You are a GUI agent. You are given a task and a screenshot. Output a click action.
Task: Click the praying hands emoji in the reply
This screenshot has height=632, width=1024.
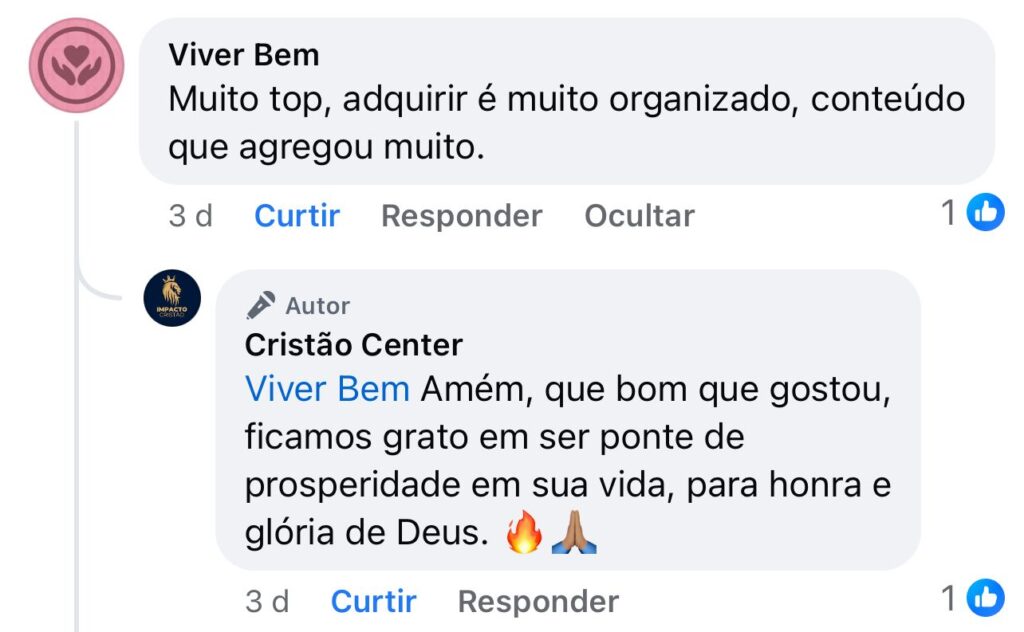574,534
